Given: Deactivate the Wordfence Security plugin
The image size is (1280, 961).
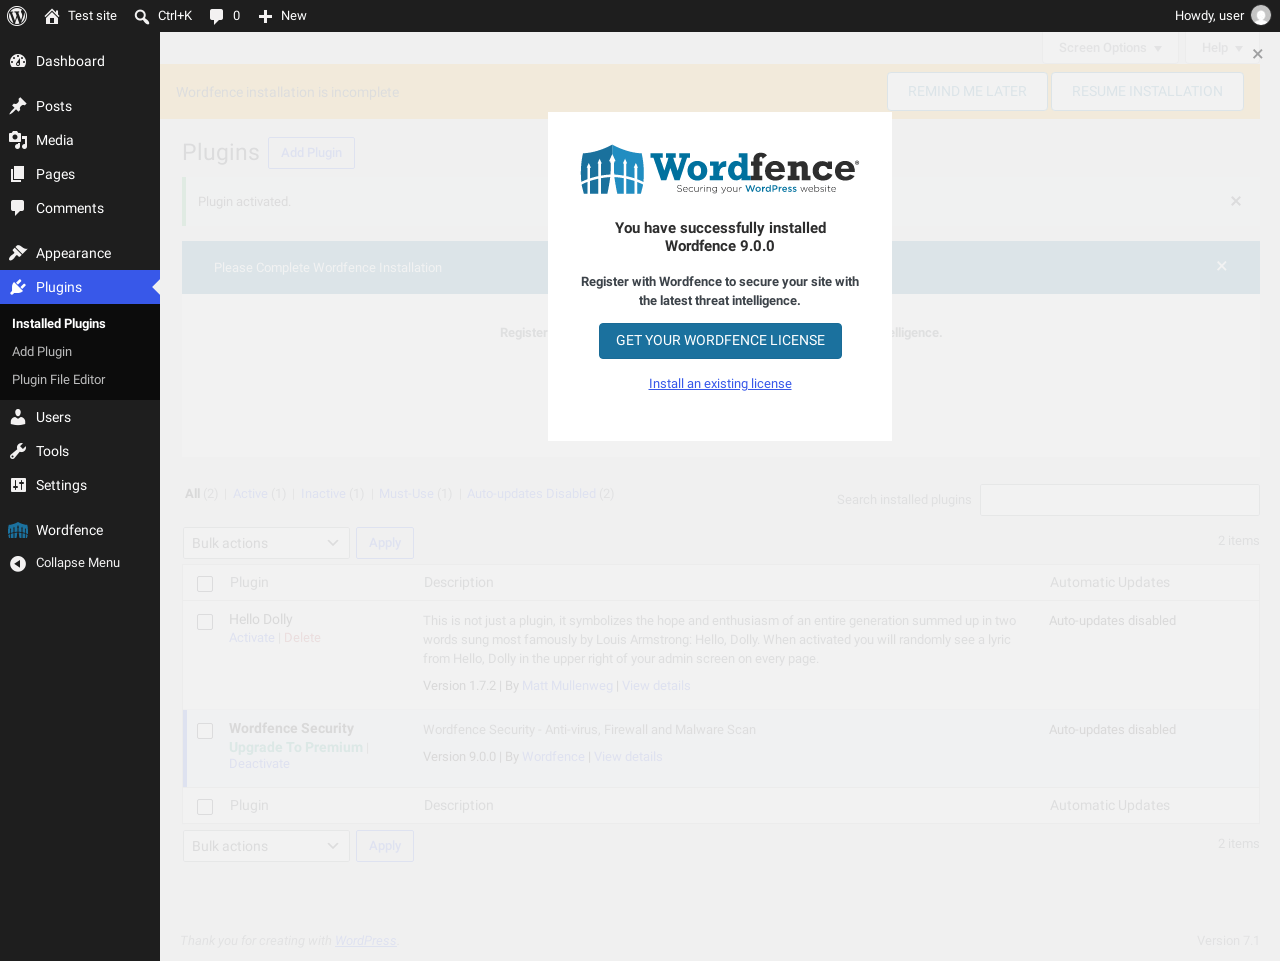Looking at the screenshot, I should click(259, 764).
